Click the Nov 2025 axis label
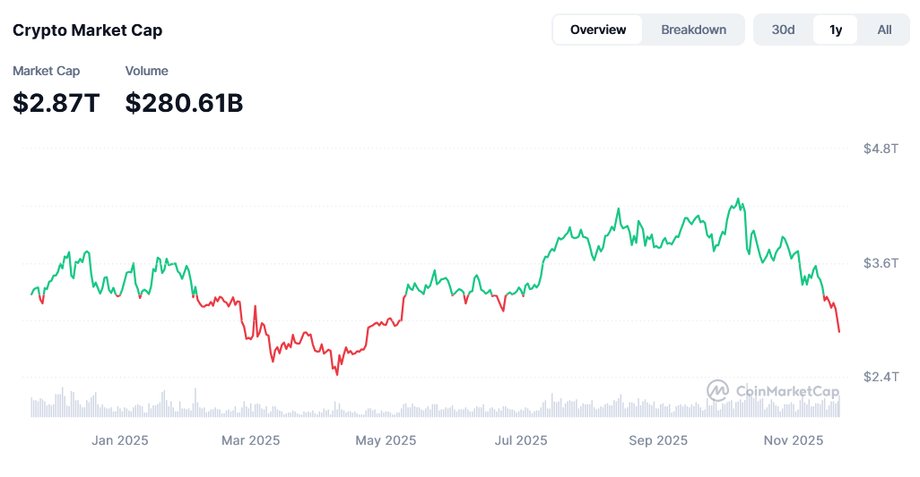Image resolution: width=920 pixels, height=477 pixels. point(792,440)
